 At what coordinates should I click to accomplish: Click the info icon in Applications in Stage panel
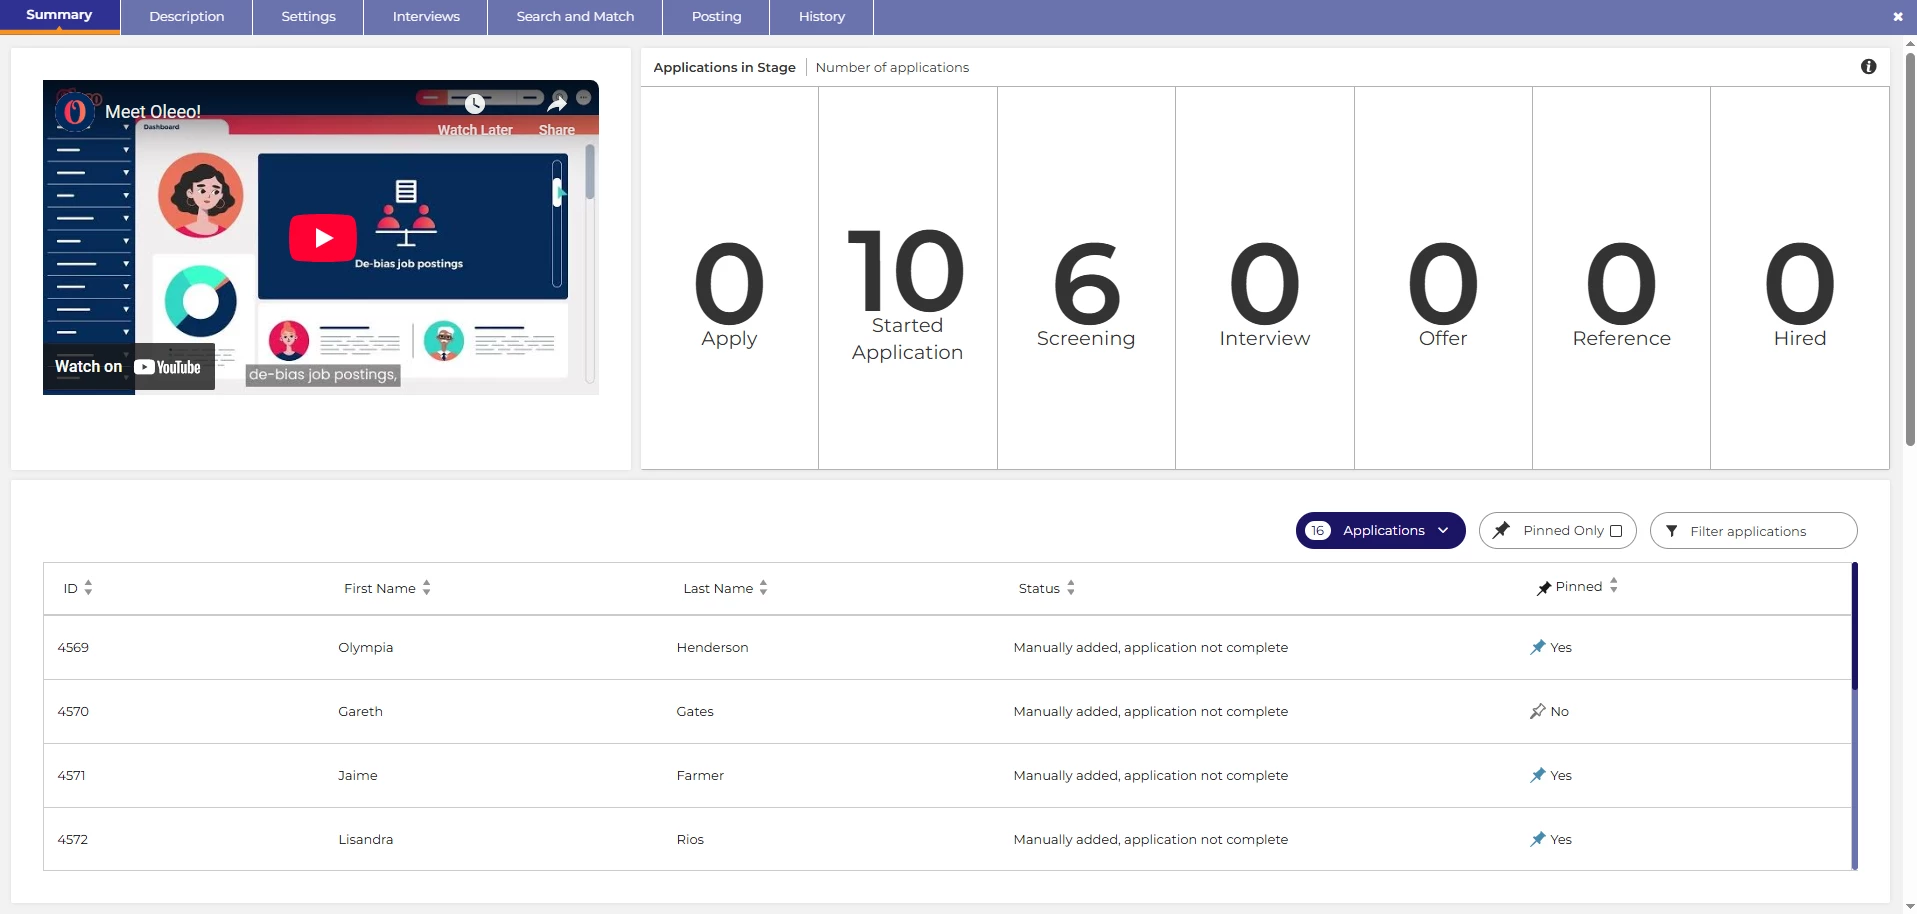click(x=1868, y=67)
